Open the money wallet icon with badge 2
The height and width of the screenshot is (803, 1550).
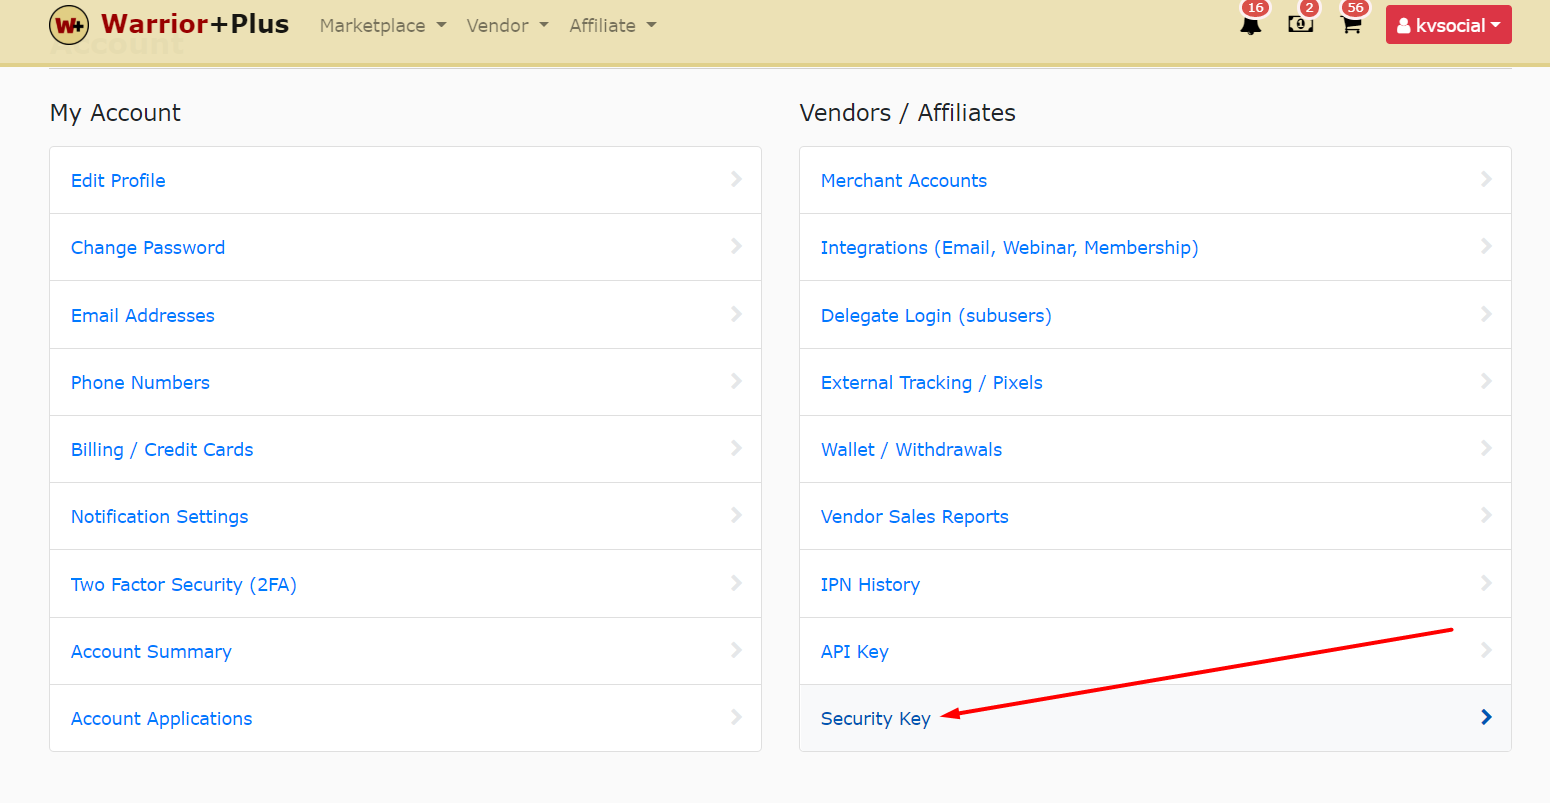(x=1301, y=24)
